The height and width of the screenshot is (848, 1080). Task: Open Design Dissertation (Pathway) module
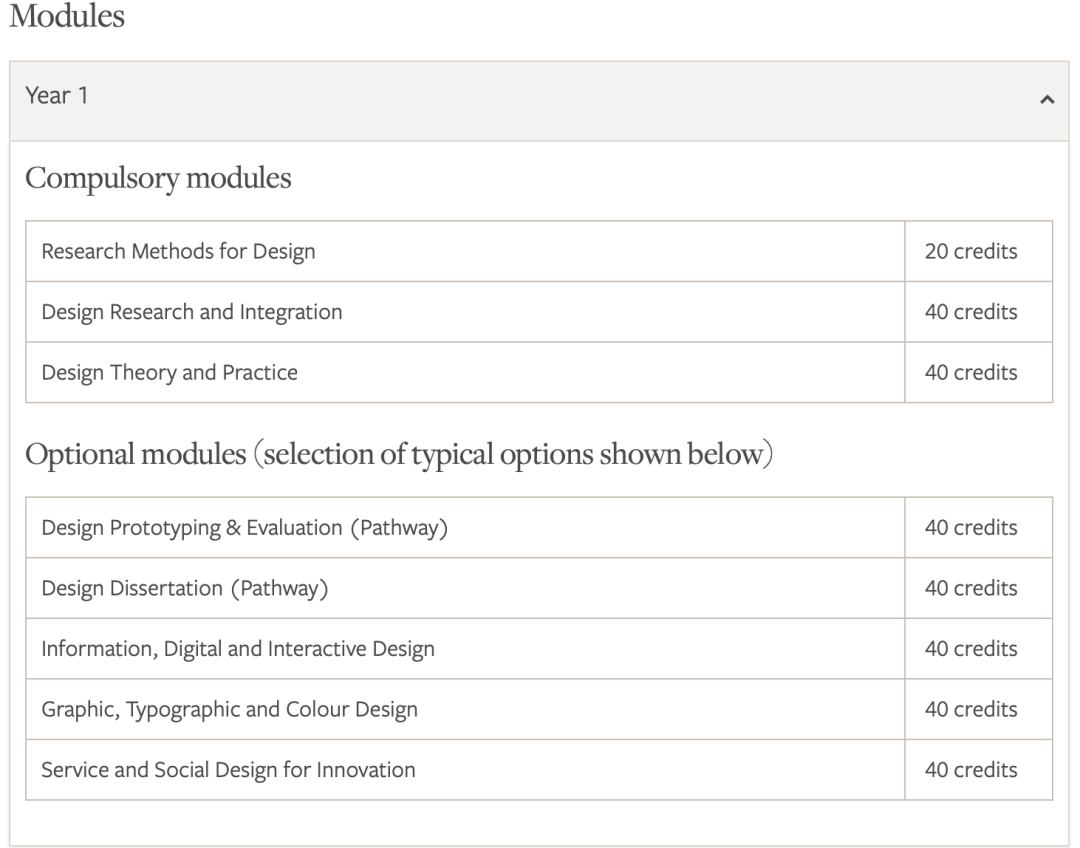click(185, 588)
